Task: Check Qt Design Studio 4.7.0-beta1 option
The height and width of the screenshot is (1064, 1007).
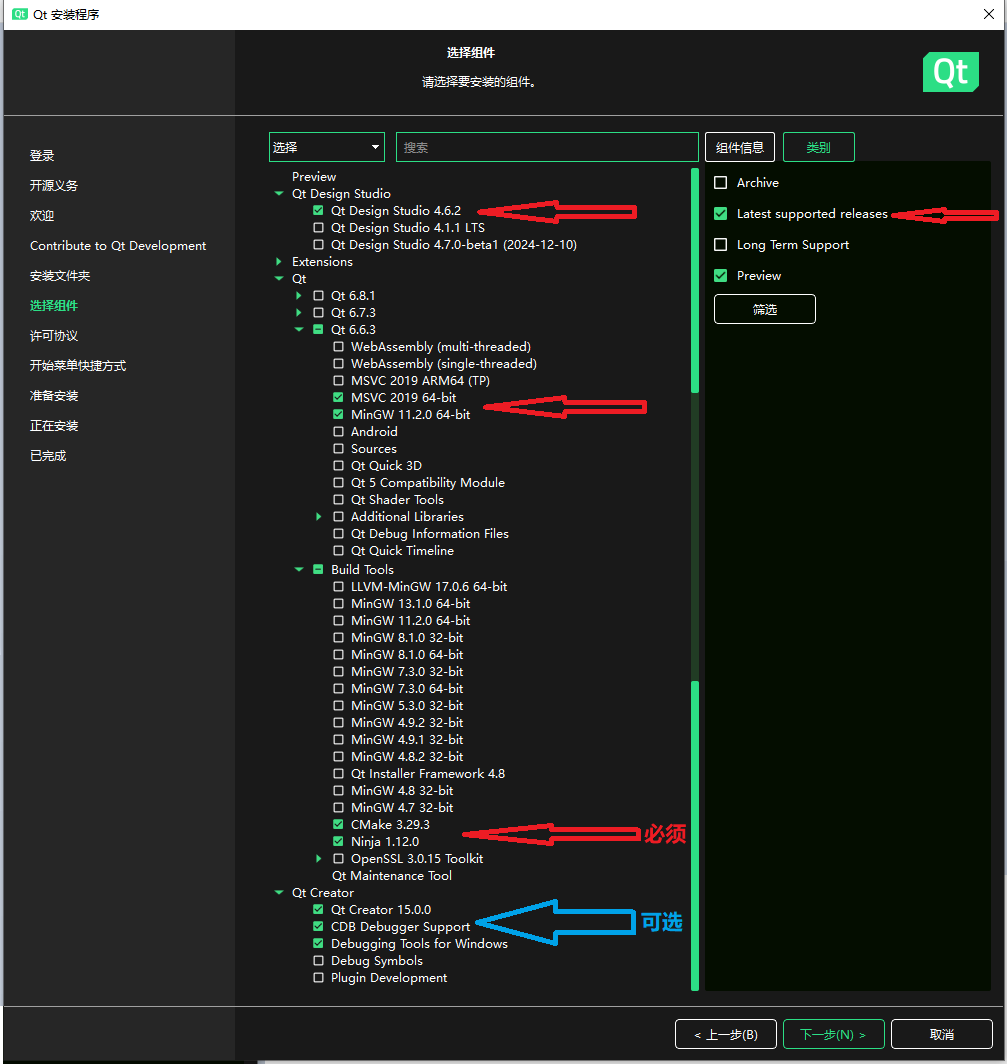Action: click(318, 244)
